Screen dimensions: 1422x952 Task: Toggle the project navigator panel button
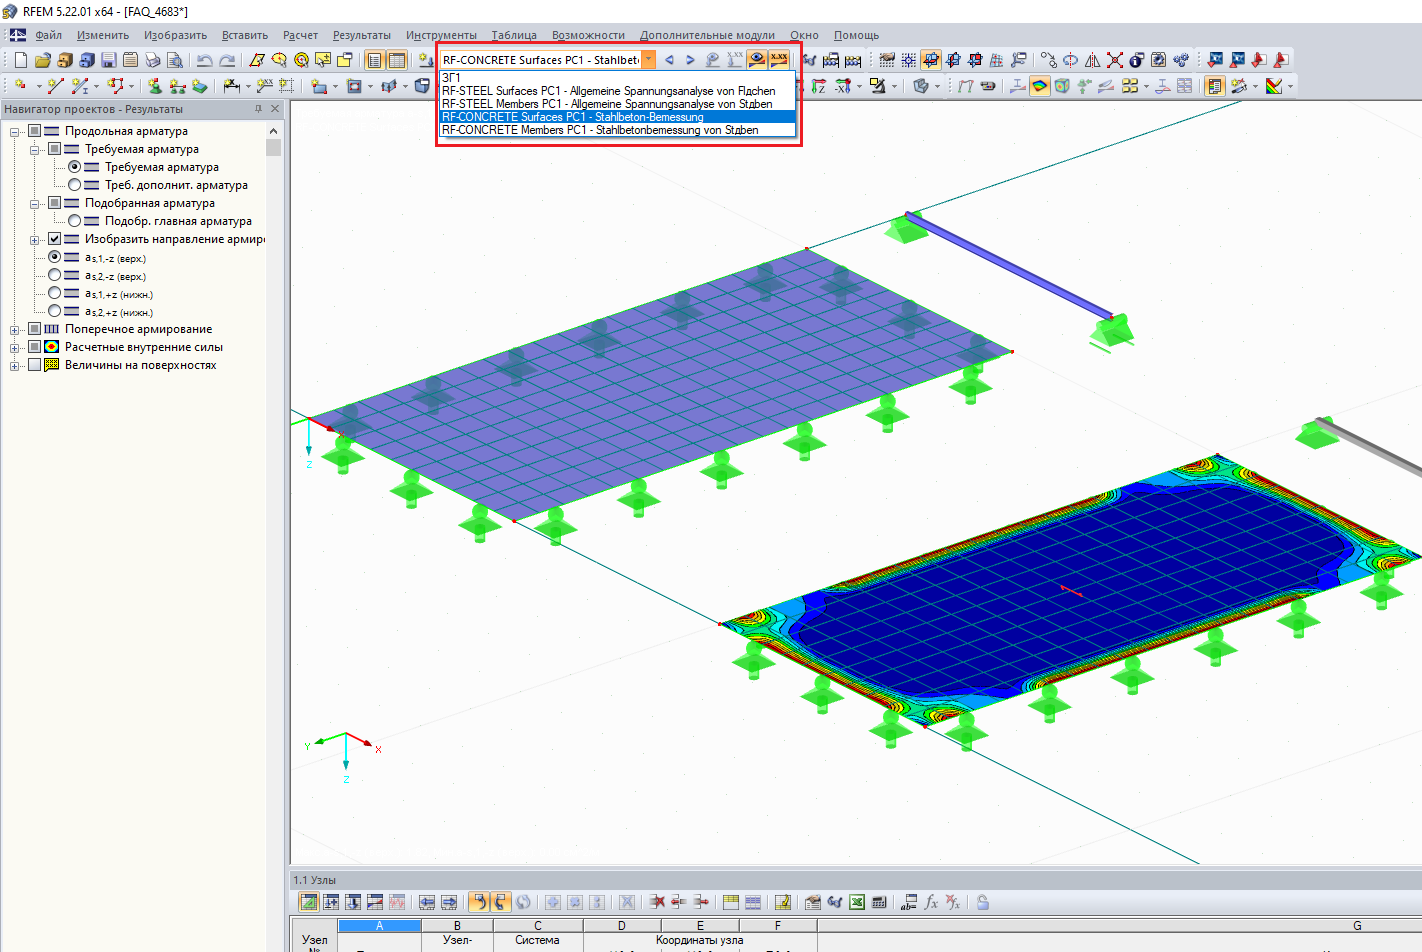[375, 60]
